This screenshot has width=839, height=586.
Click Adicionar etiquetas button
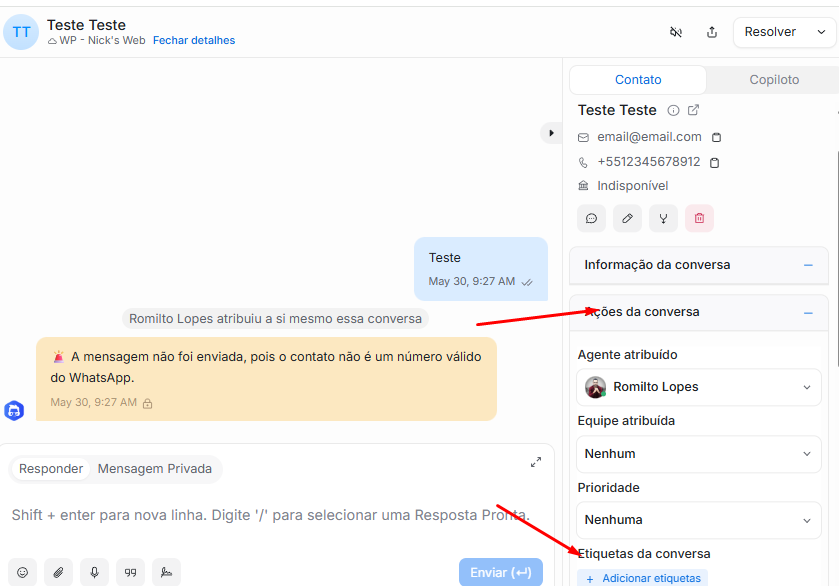642,578
